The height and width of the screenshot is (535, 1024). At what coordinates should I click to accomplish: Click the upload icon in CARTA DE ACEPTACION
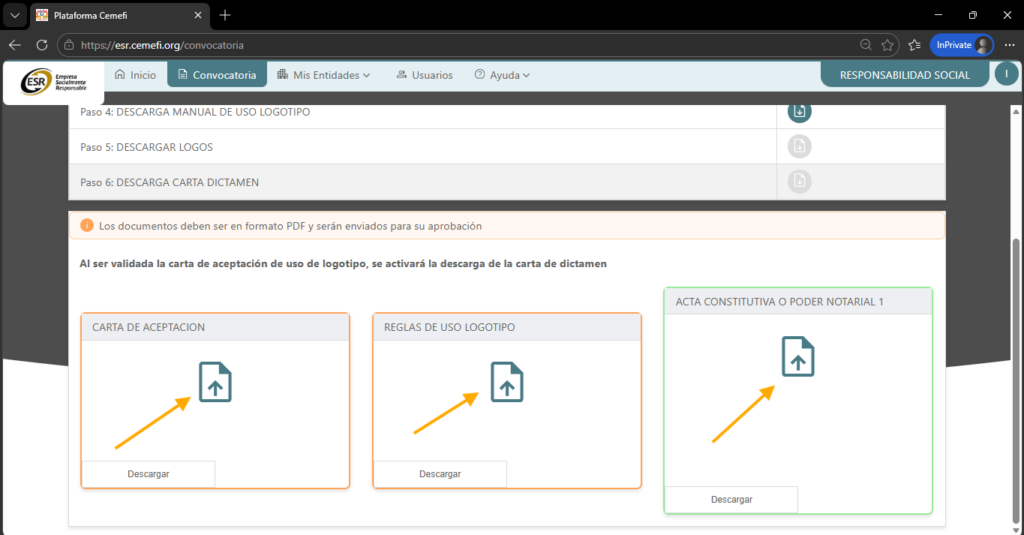click(215, 382)
